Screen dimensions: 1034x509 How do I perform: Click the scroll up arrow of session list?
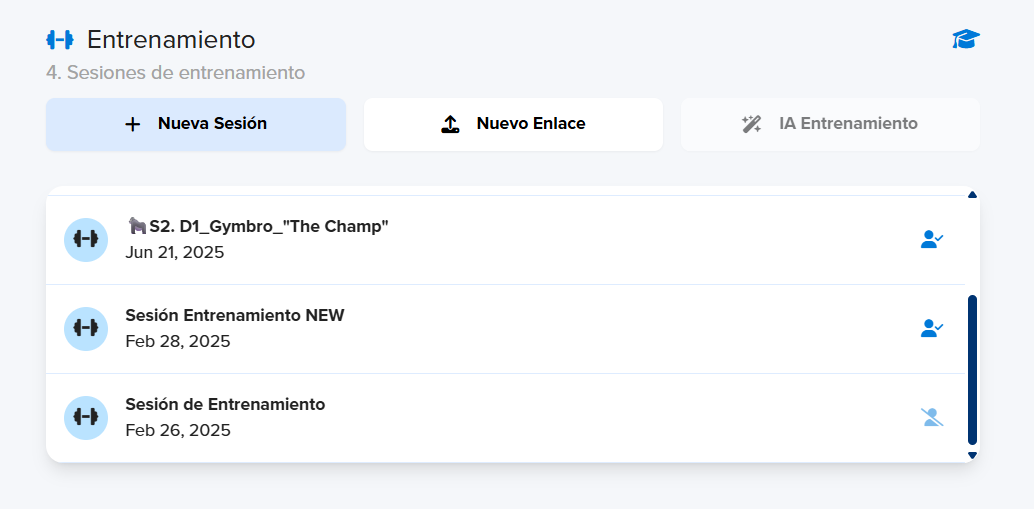(x=972, y=195)
